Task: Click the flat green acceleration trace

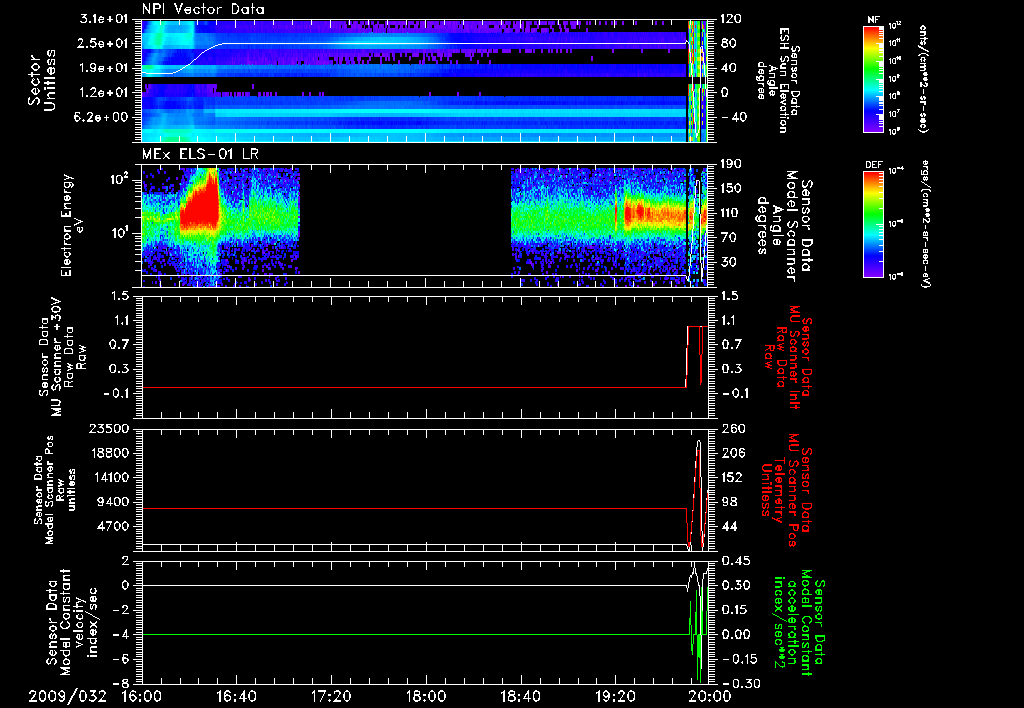Action: coord(415,634)
